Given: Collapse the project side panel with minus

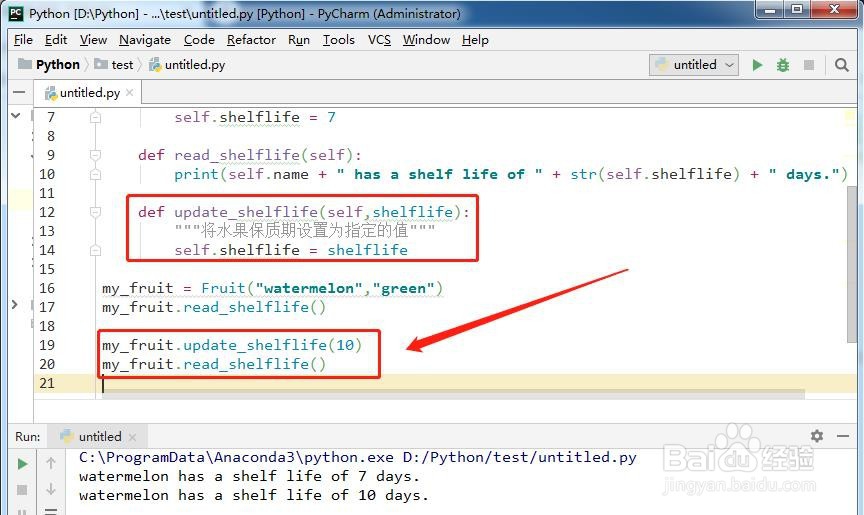Looking at the screenshot, I should click(x=19, y=92).
